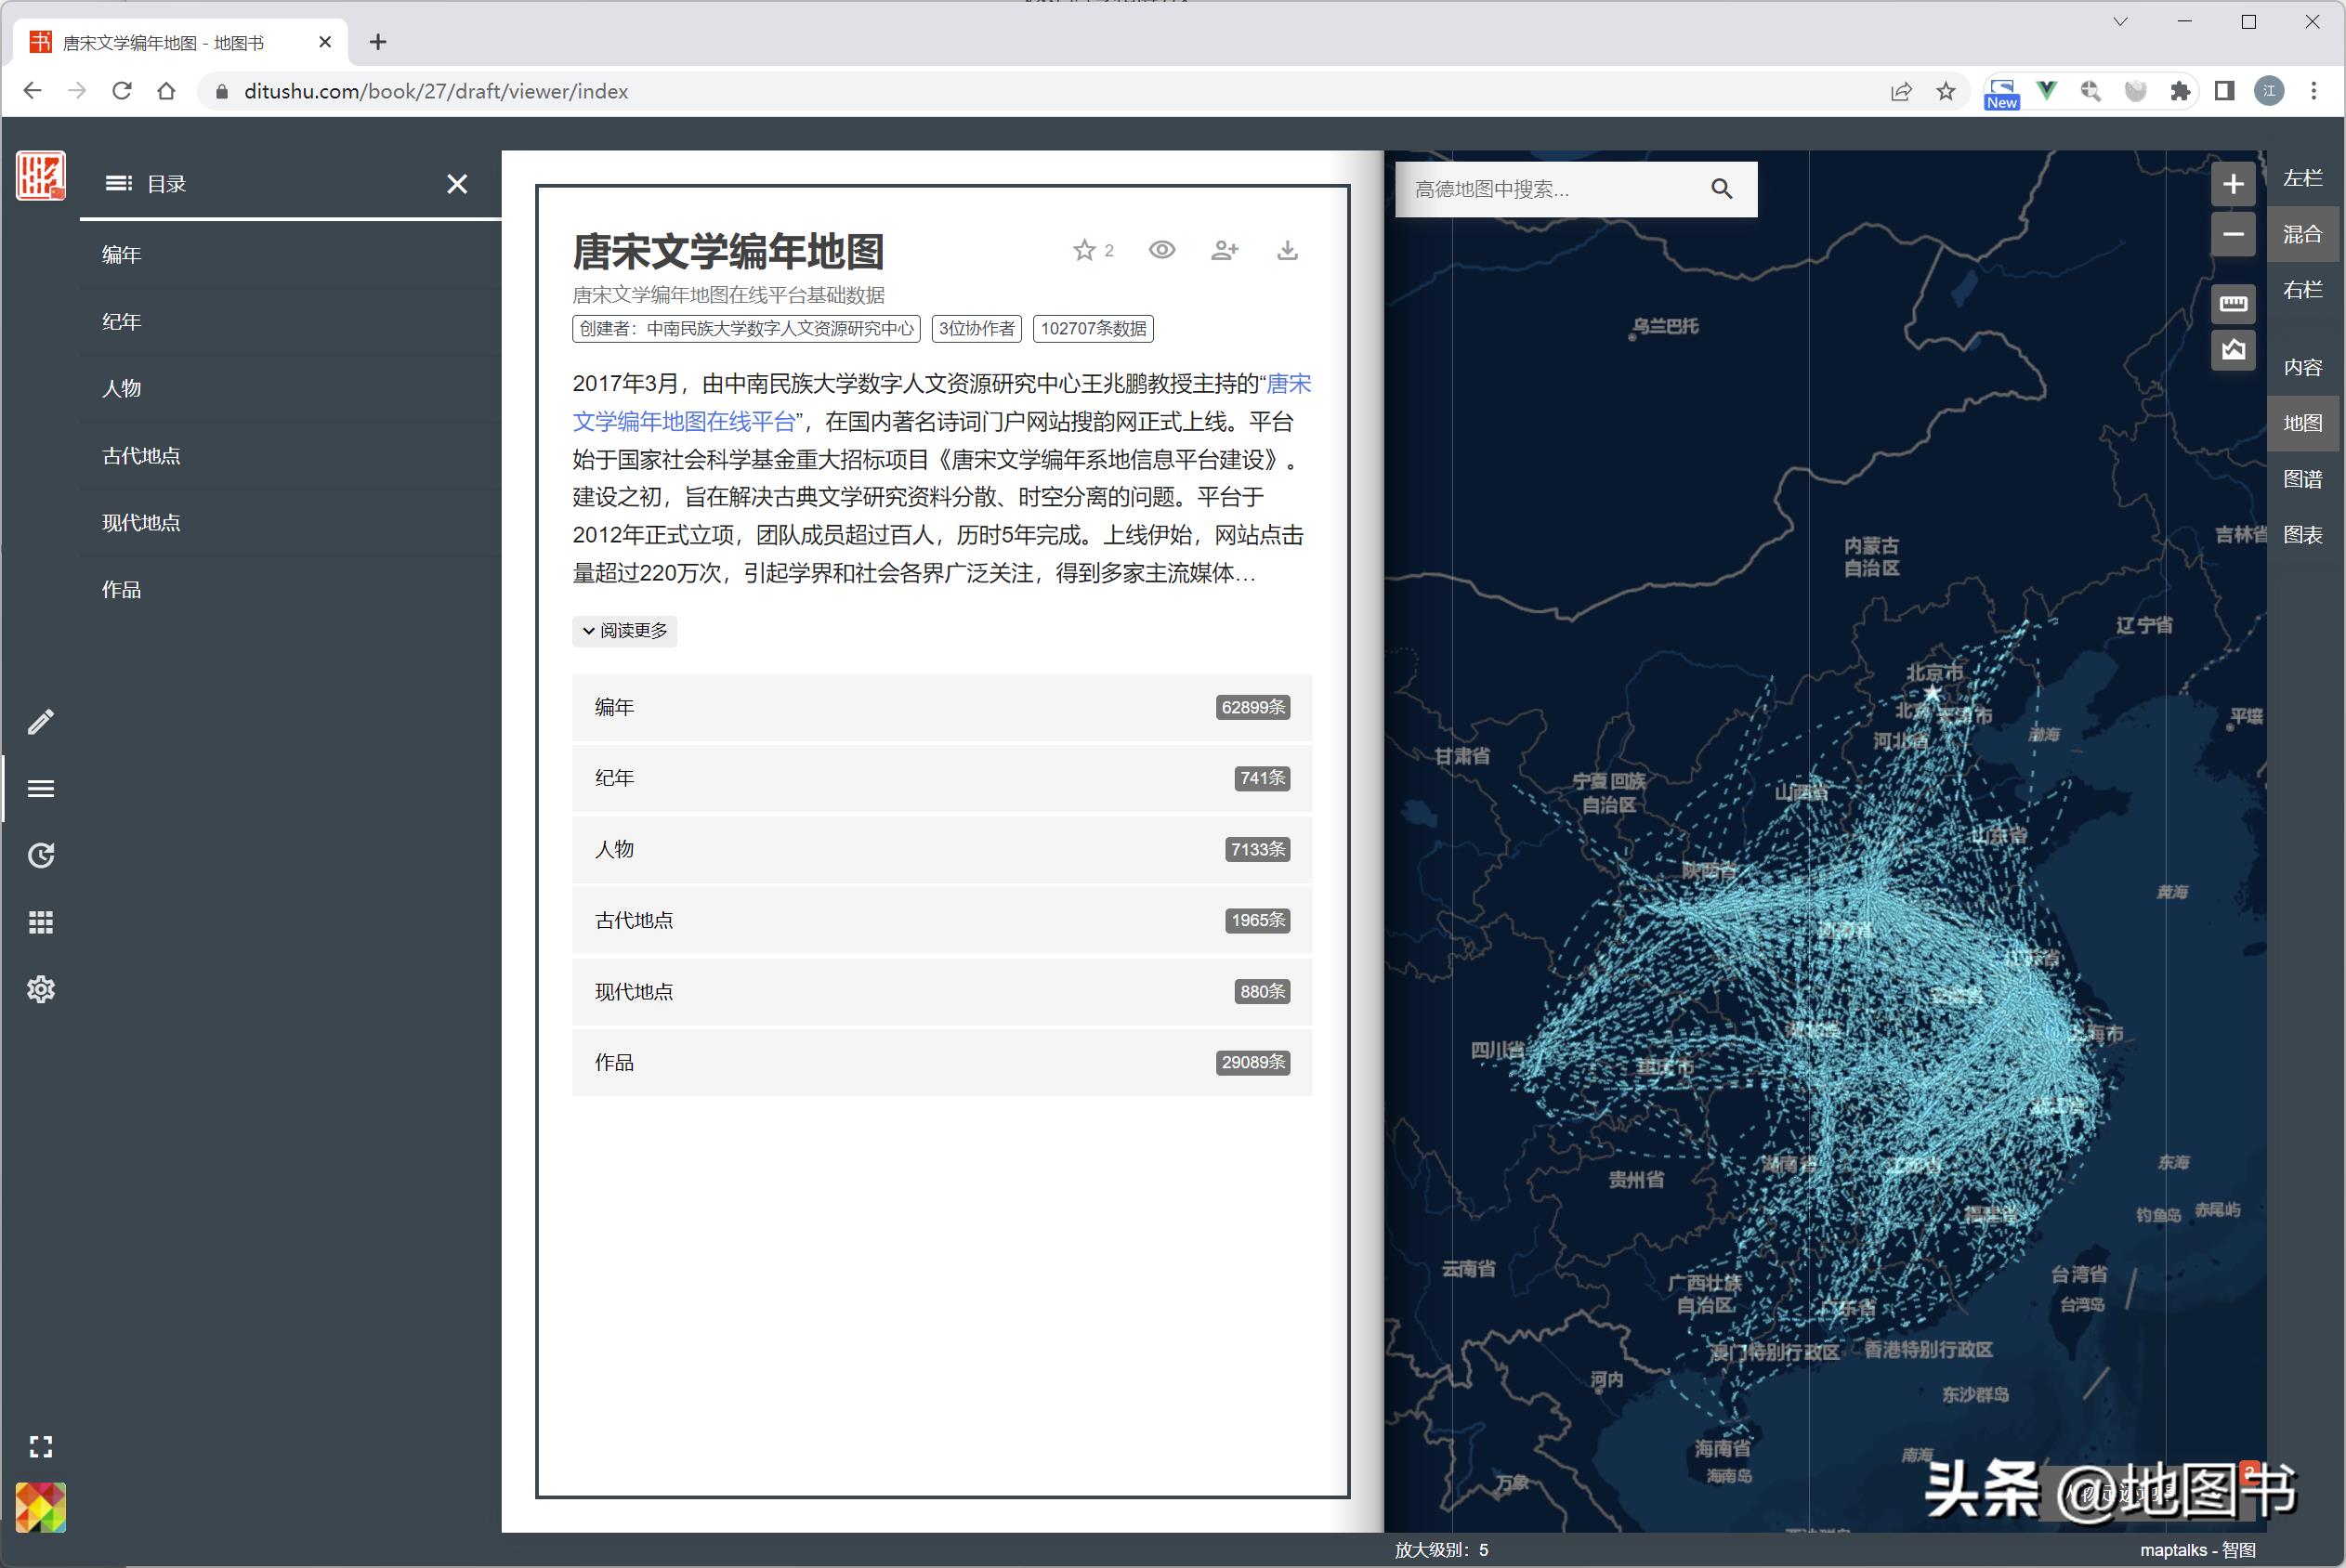The image size is (2346, 1568).
Task: Close the 唐宋文学编年地图 browser tab
Action: point(325,42)
